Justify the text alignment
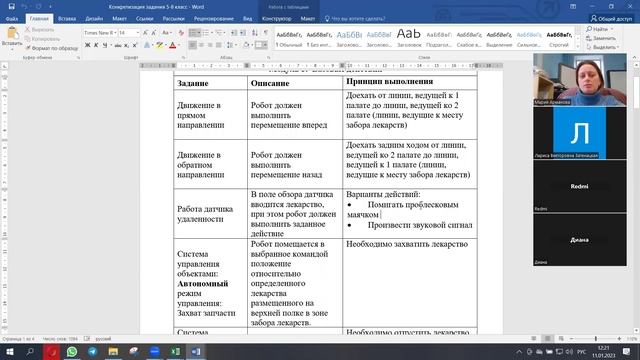The width and height of the screenshot is (640, 360). coord(219,45)
